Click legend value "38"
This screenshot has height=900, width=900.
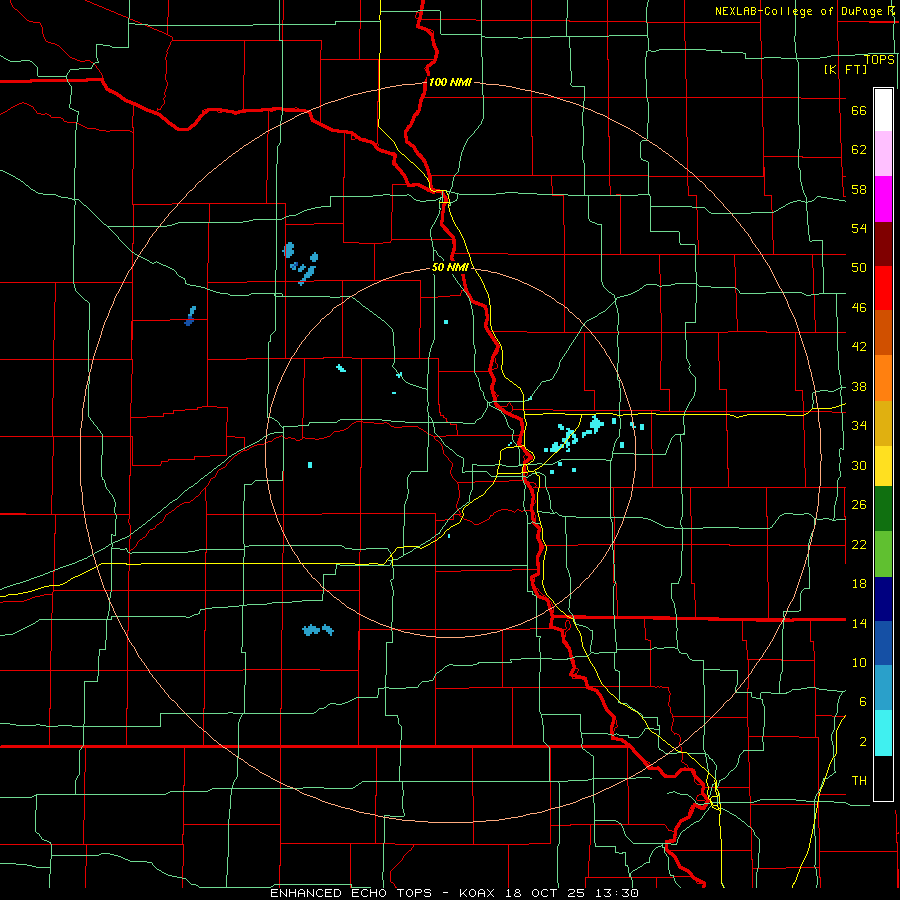point(859,386)
